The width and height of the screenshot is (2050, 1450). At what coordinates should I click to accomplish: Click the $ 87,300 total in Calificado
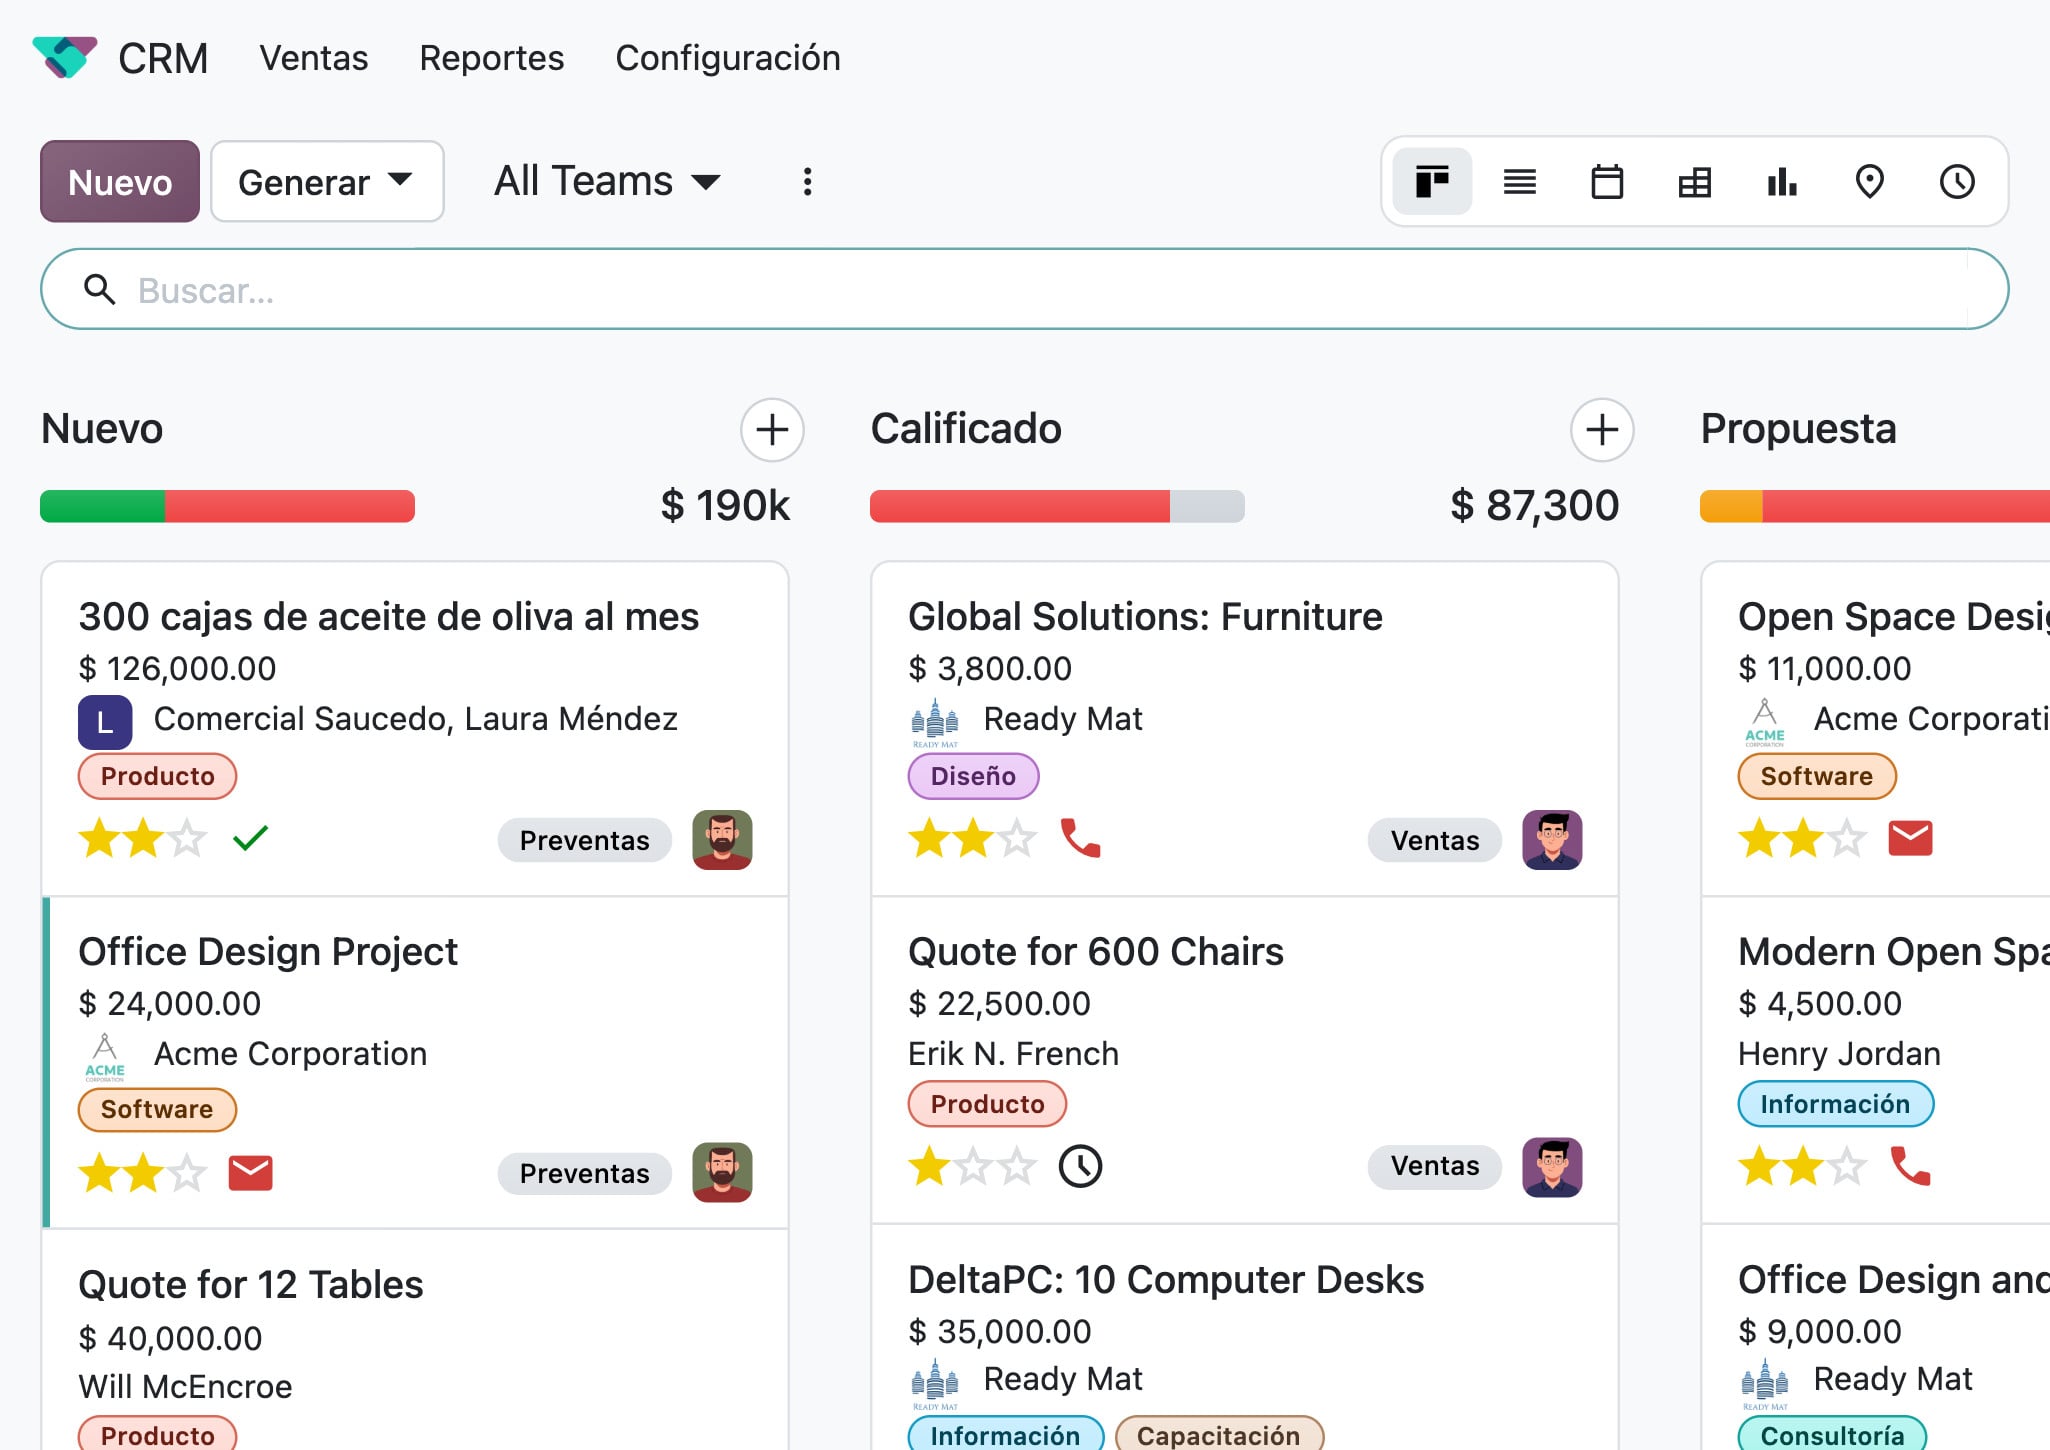tap(1534, 506)
